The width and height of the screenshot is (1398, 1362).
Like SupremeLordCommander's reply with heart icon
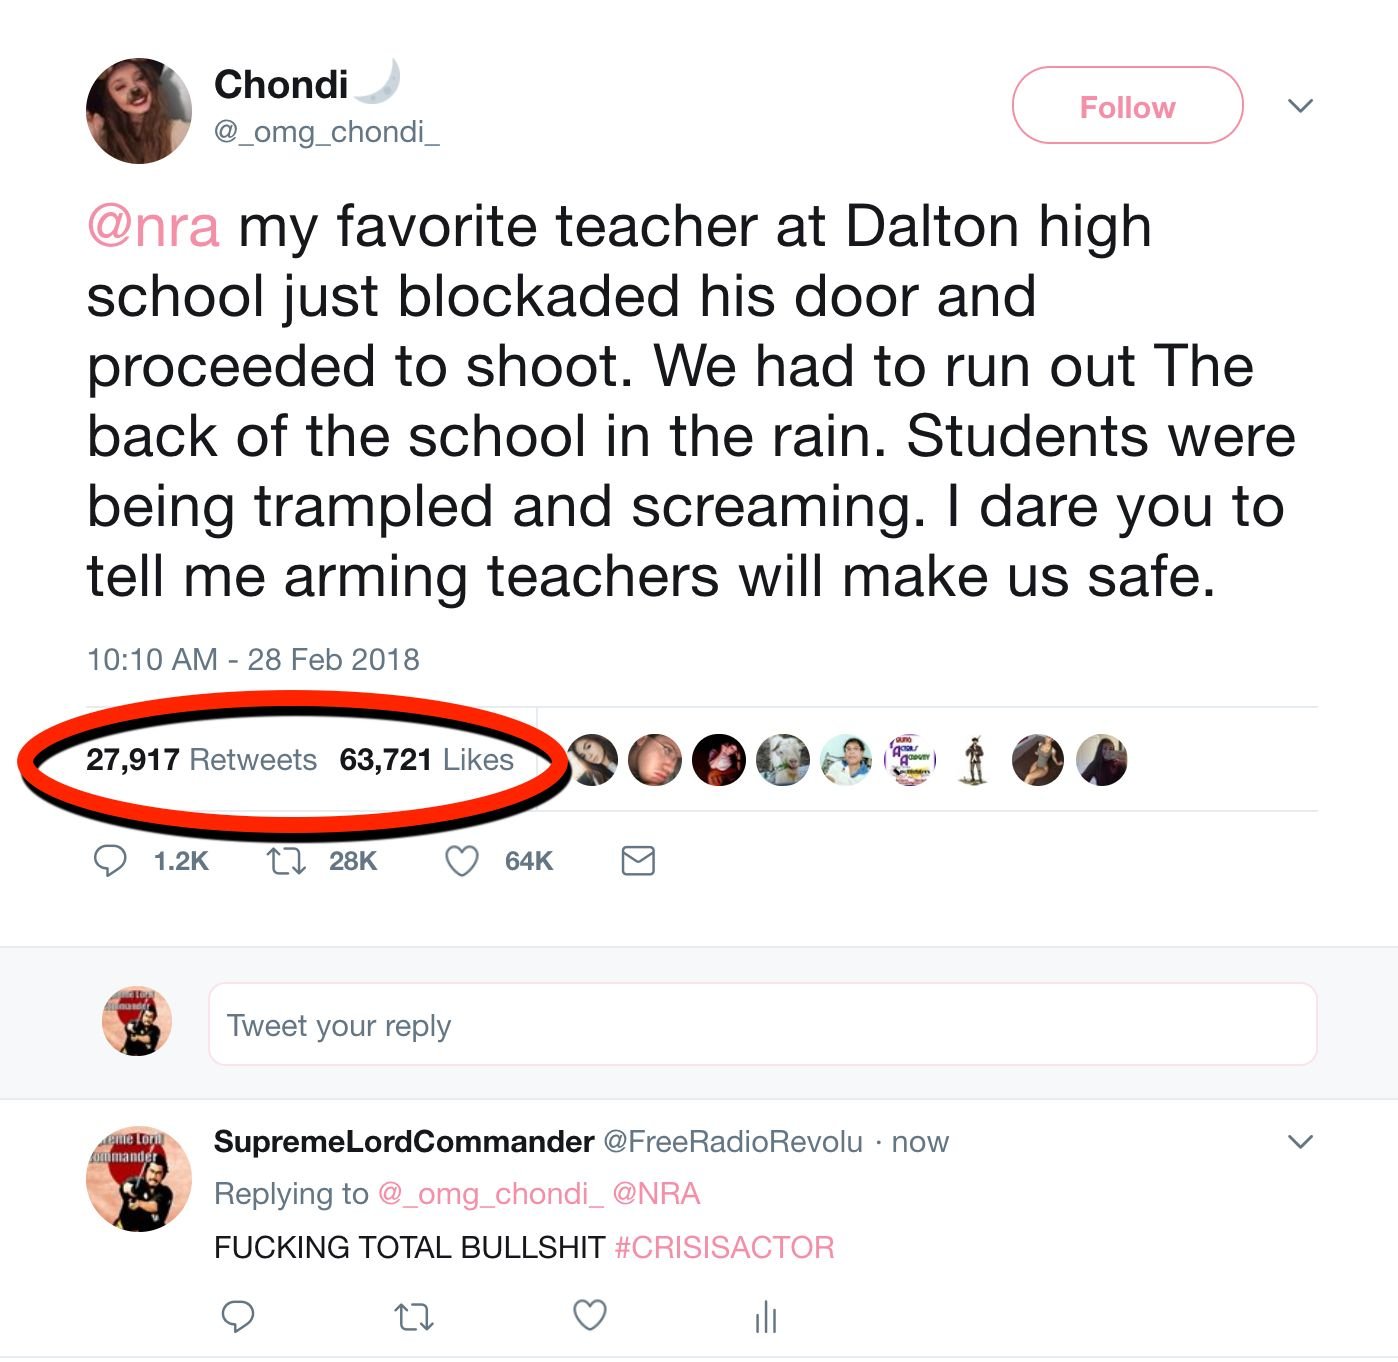point(590,1315)
